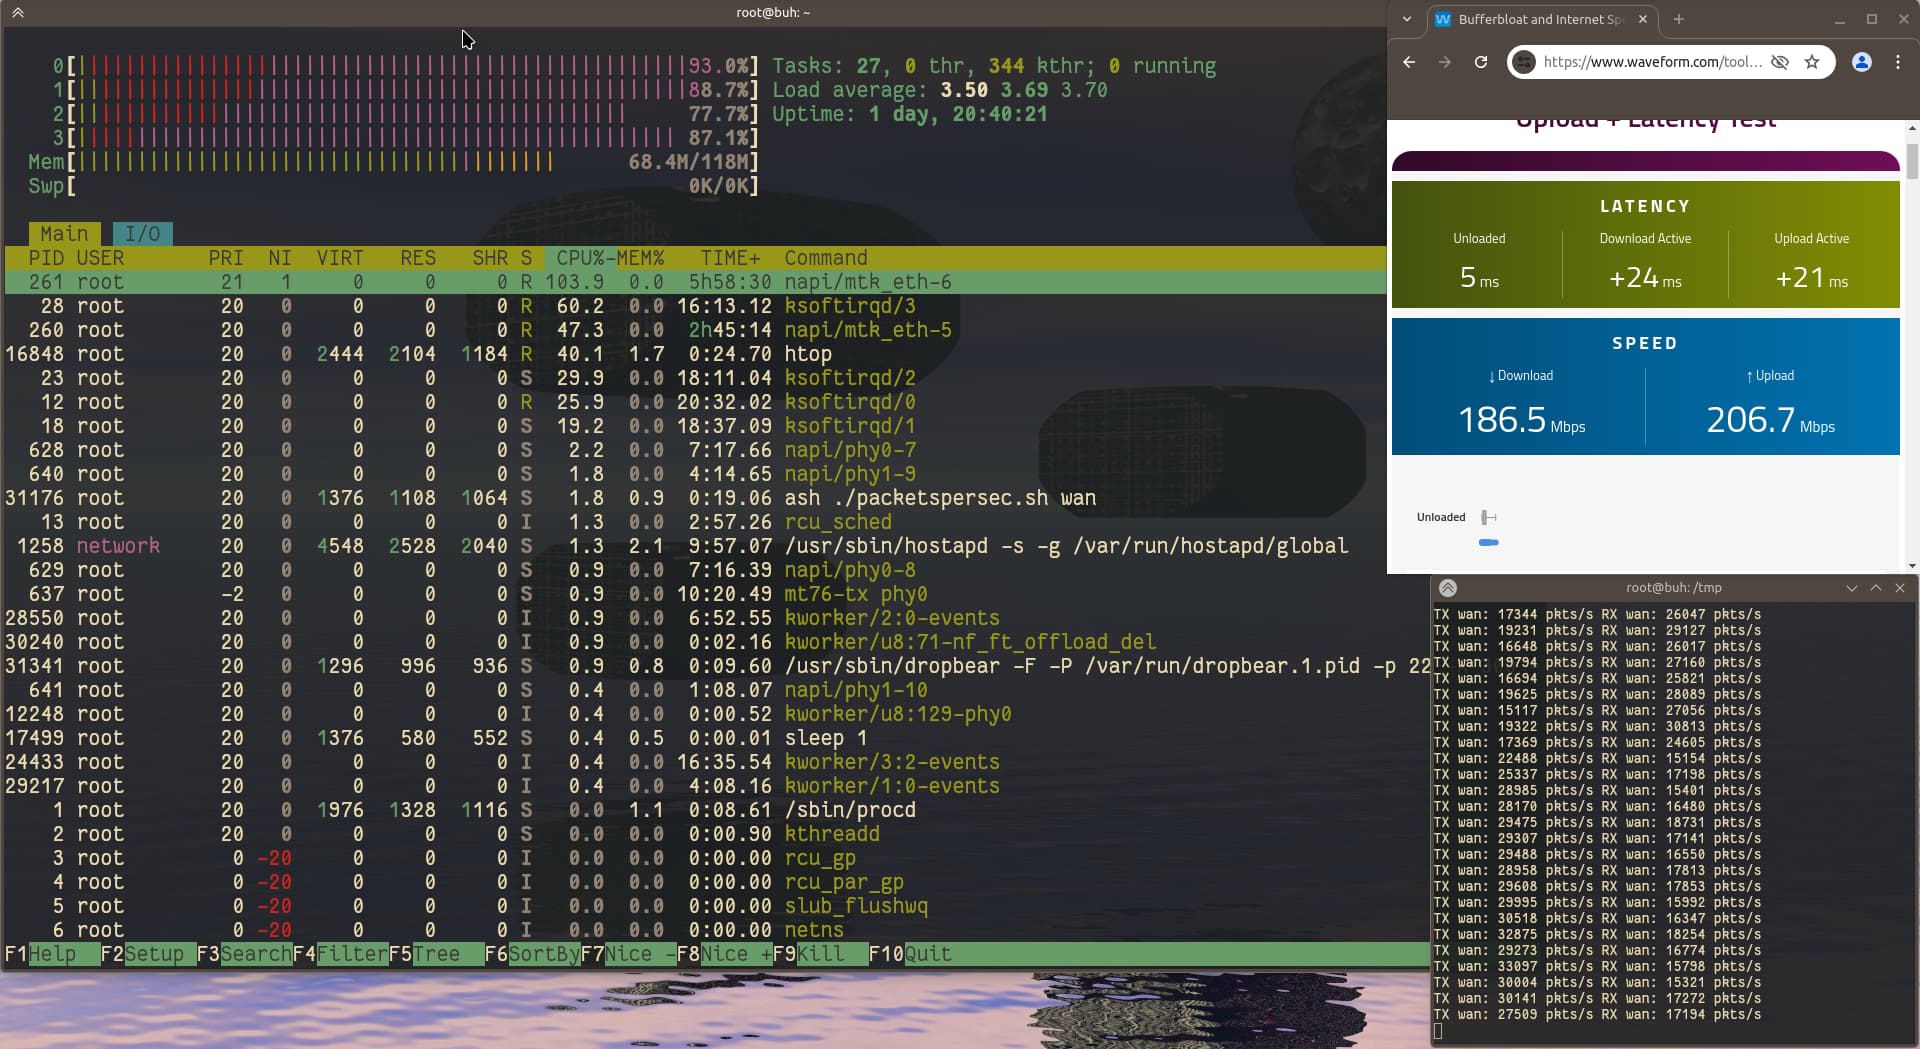
Task: Click F6SortBy in the htop function bar
Action: point(533,953)
